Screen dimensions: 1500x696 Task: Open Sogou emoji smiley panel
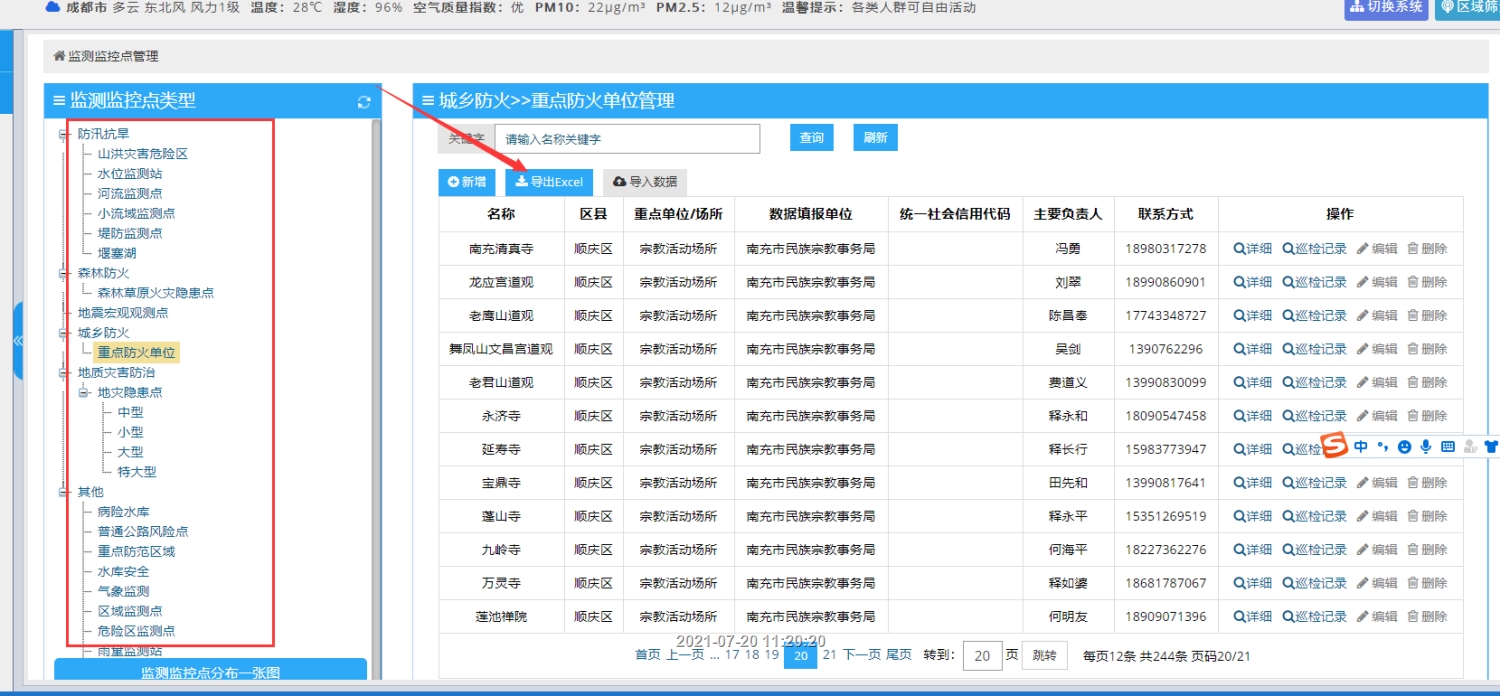[1405, 447]
